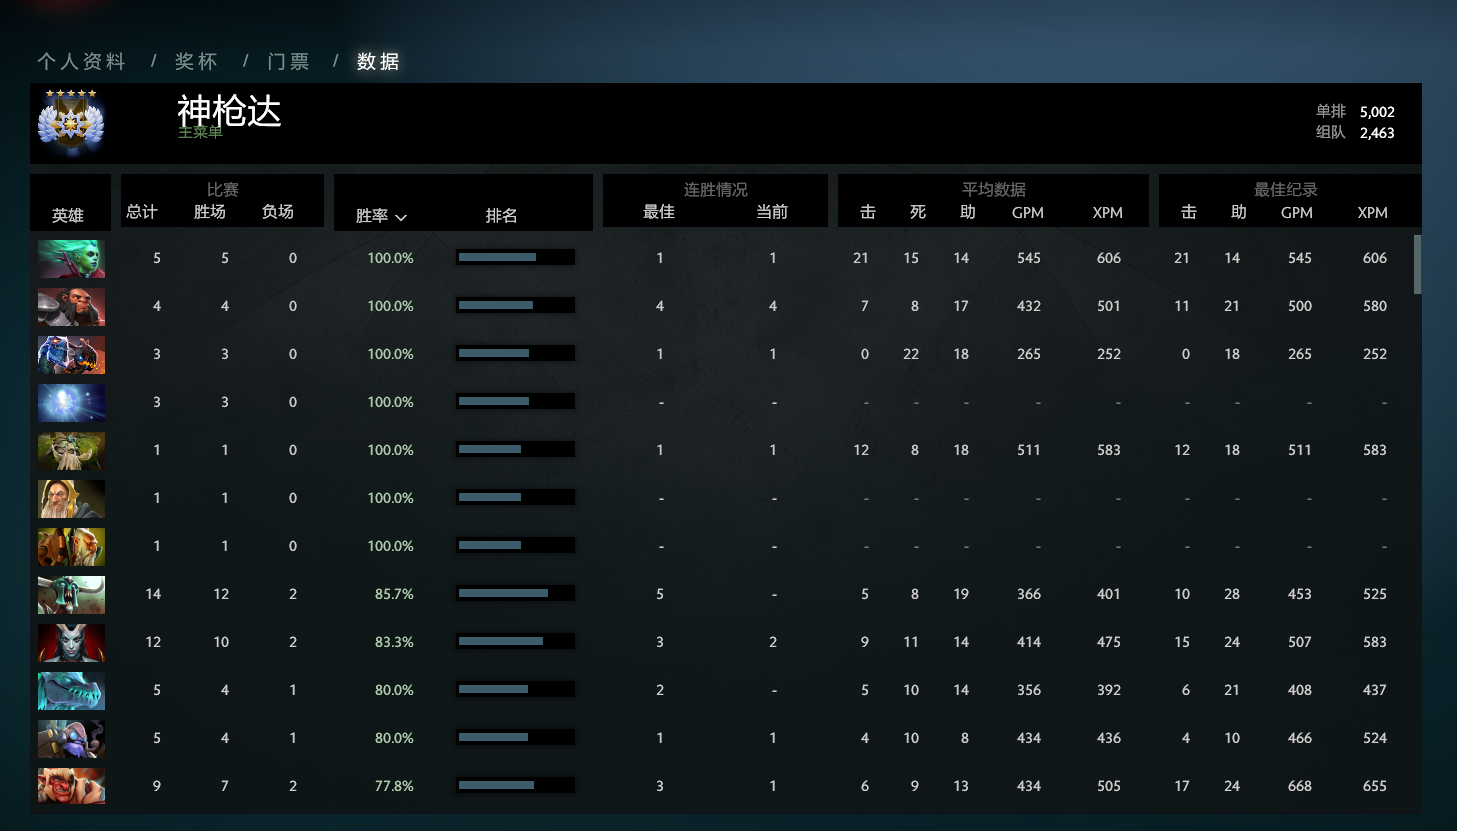Select hero portrait with GPM 434 and 80.0% win rate
The height and width of the screenshot is (831, 1457).
tap(71, 738)
